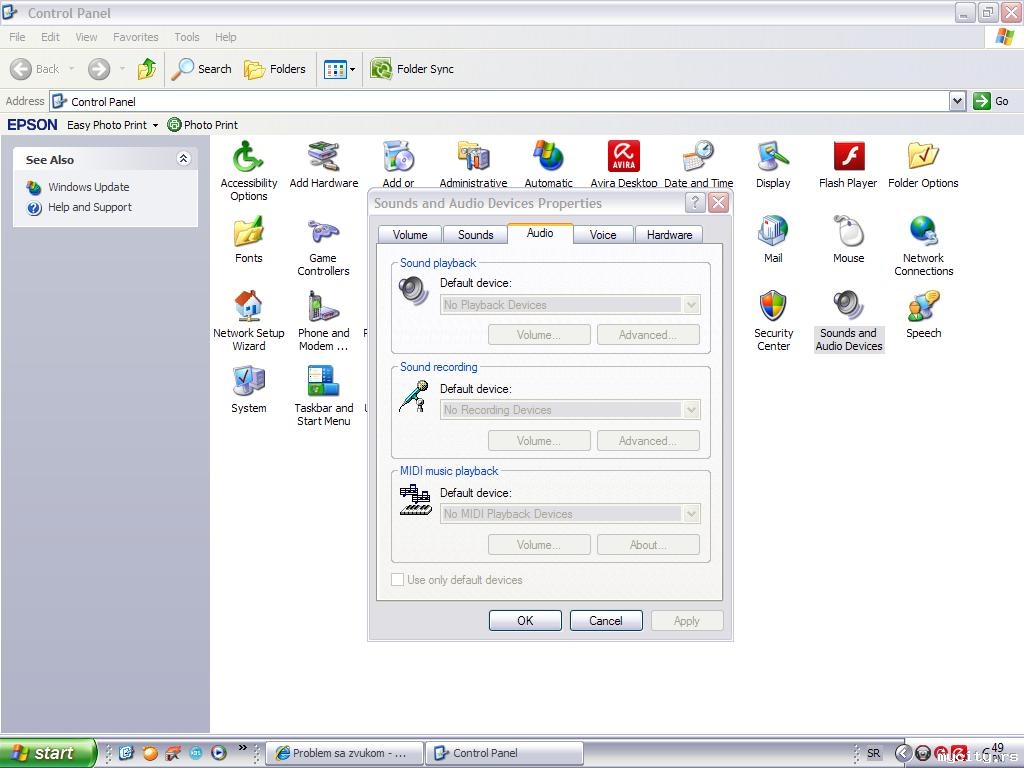
Task: Open Network Setup Wizard icon
Action: tap(248, 321)
